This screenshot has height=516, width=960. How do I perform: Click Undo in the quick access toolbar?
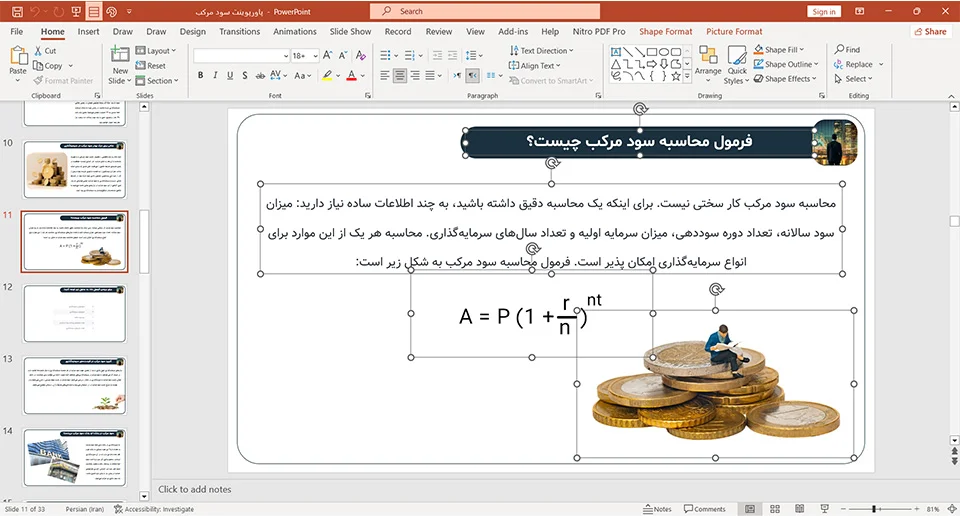click(x=36, y=12)
